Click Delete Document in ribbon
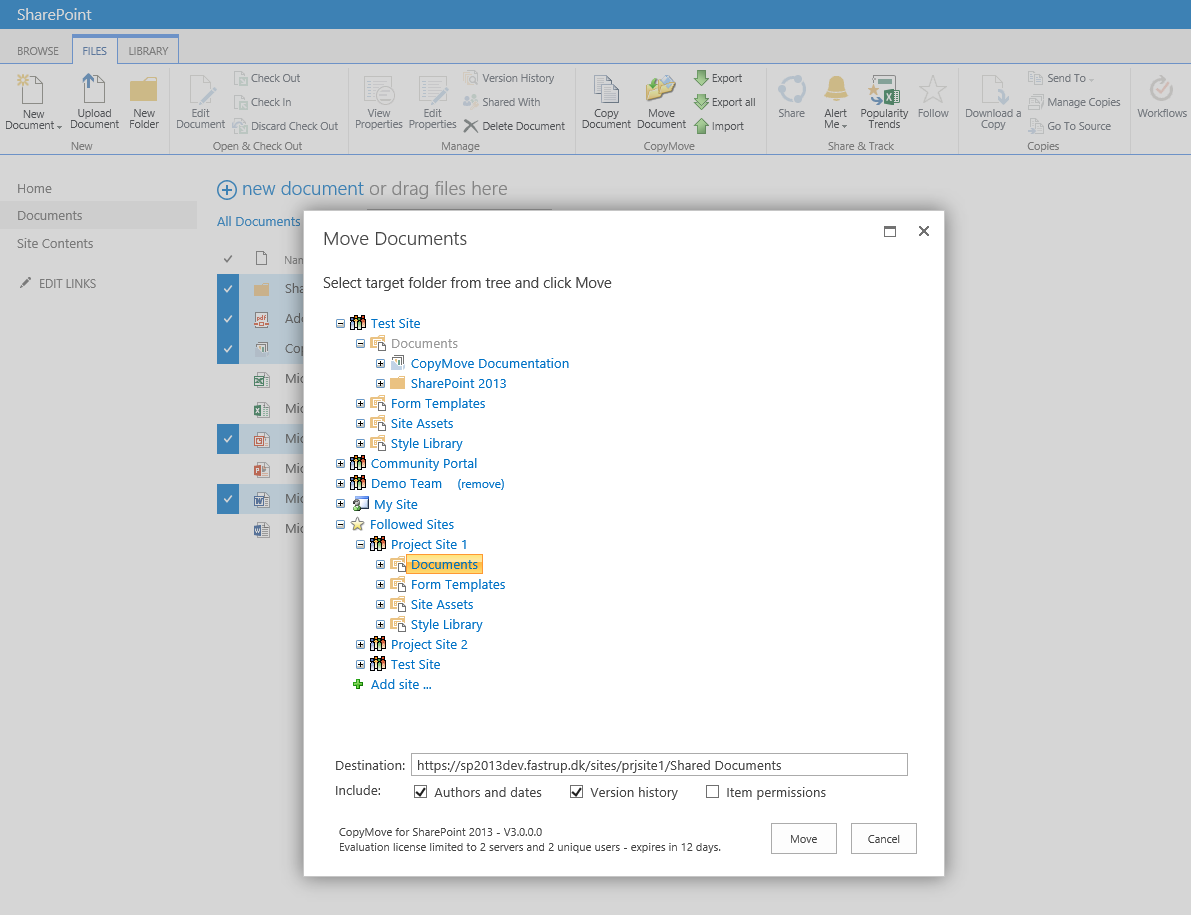Image resolution: width=1191 pixels, height=915 pixels. pos(514,126)
